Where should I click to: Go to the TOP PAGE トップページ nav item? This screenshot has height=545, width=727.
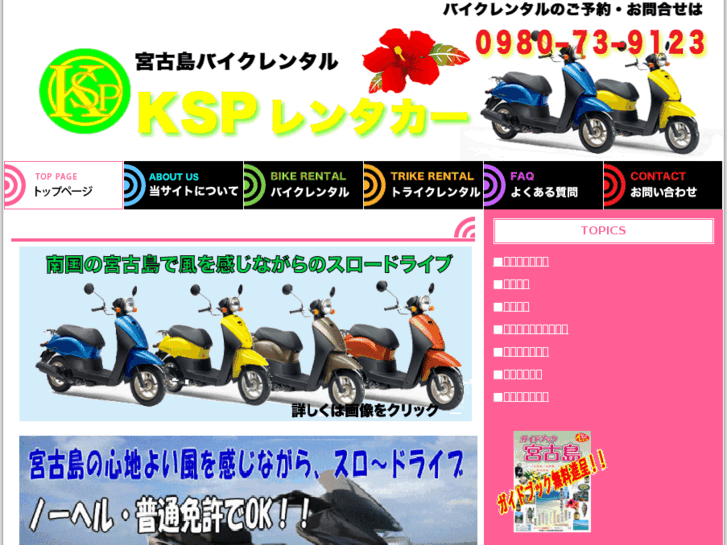64,185
